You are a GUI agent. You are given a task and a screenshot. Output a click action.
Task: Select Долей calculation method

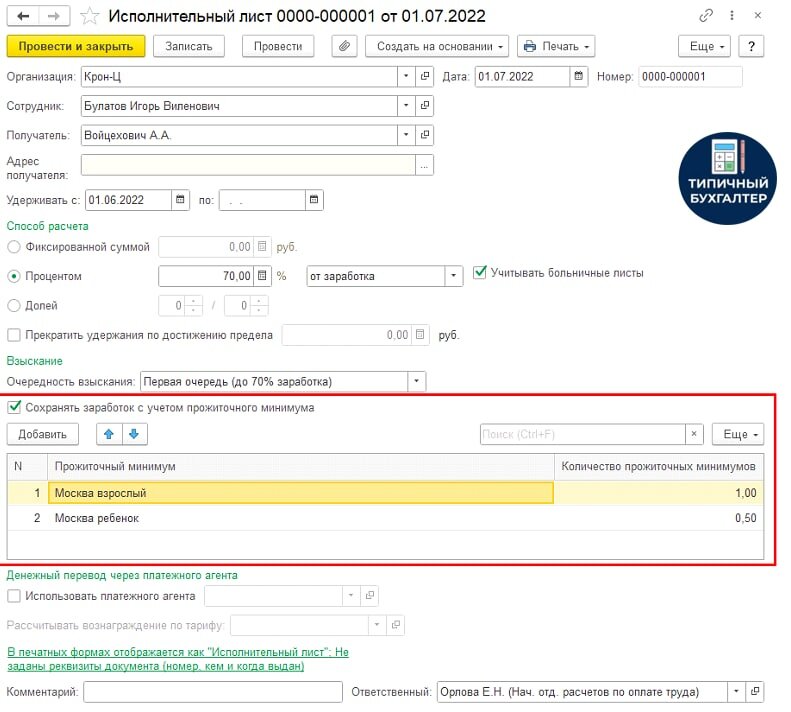[14, 308]
